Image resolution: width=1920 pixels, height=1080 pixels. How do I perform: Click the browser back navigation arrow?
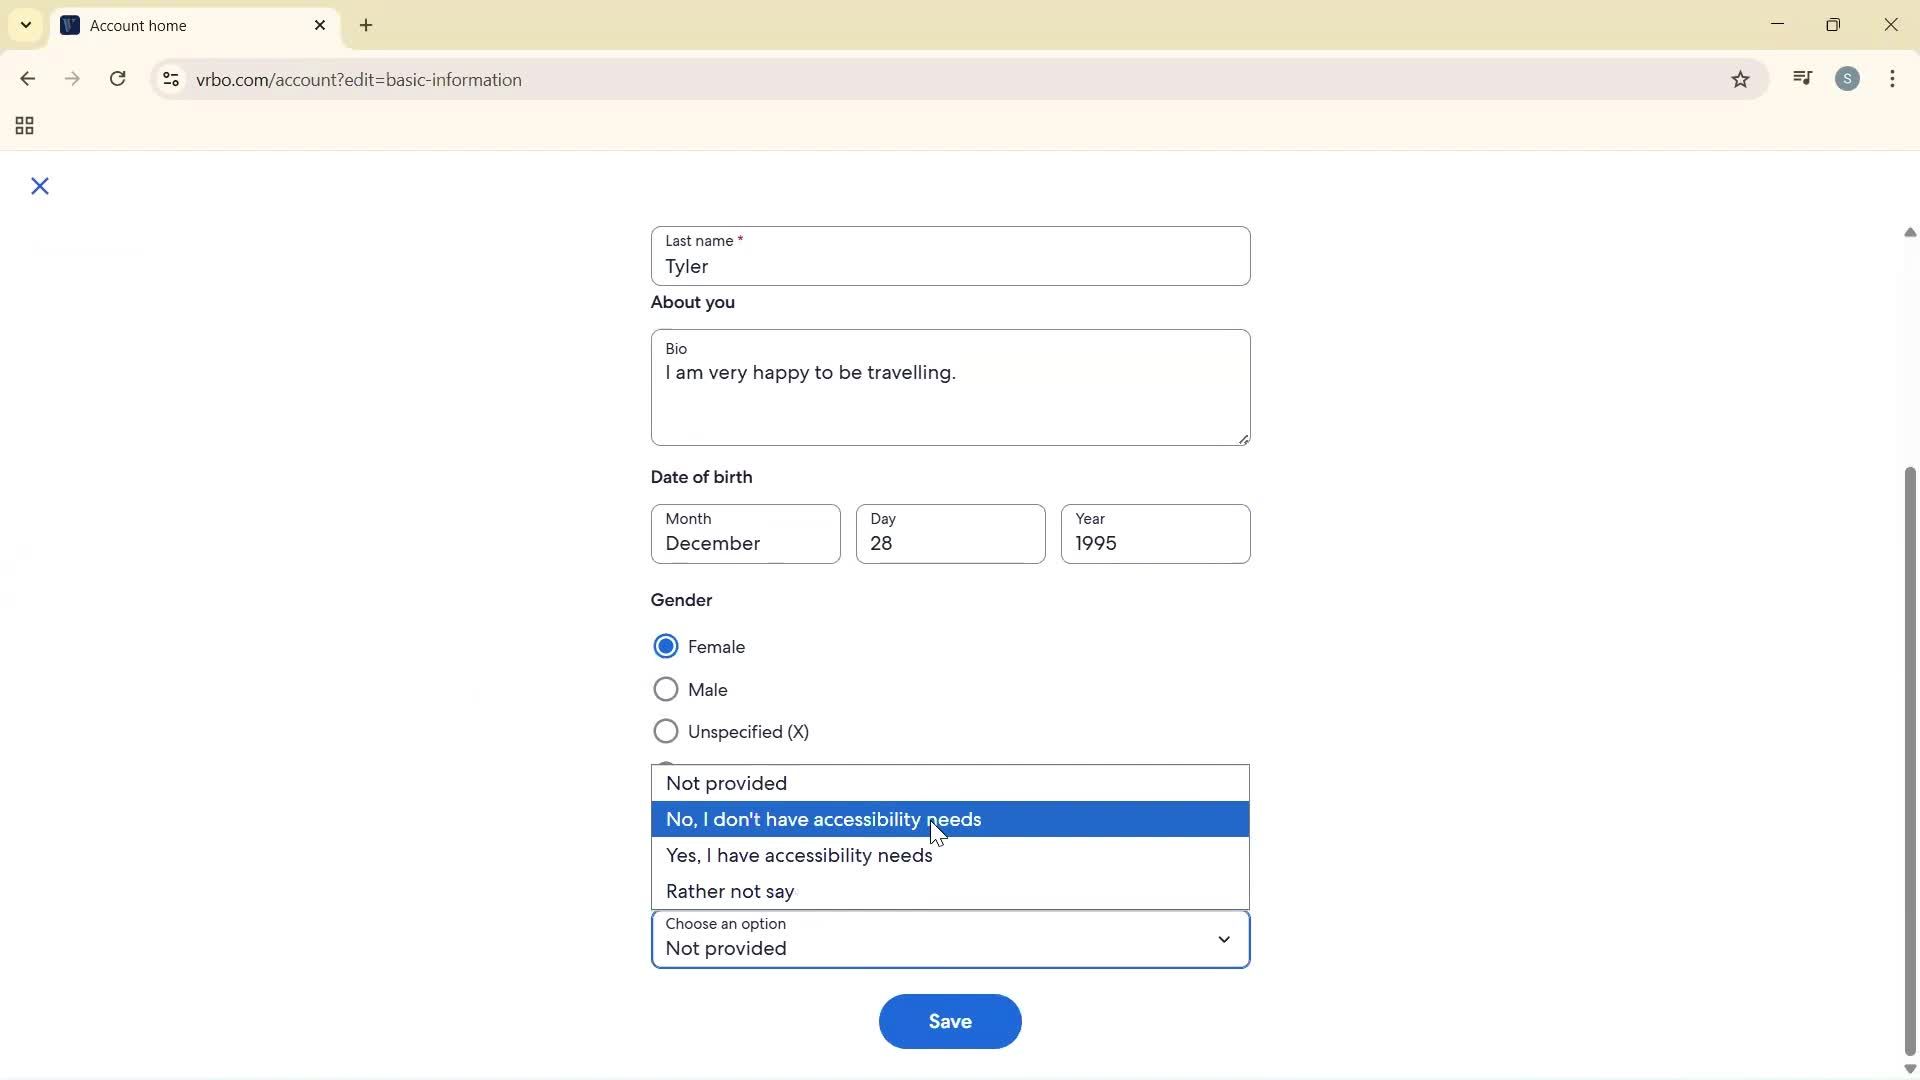coord(27,79)
